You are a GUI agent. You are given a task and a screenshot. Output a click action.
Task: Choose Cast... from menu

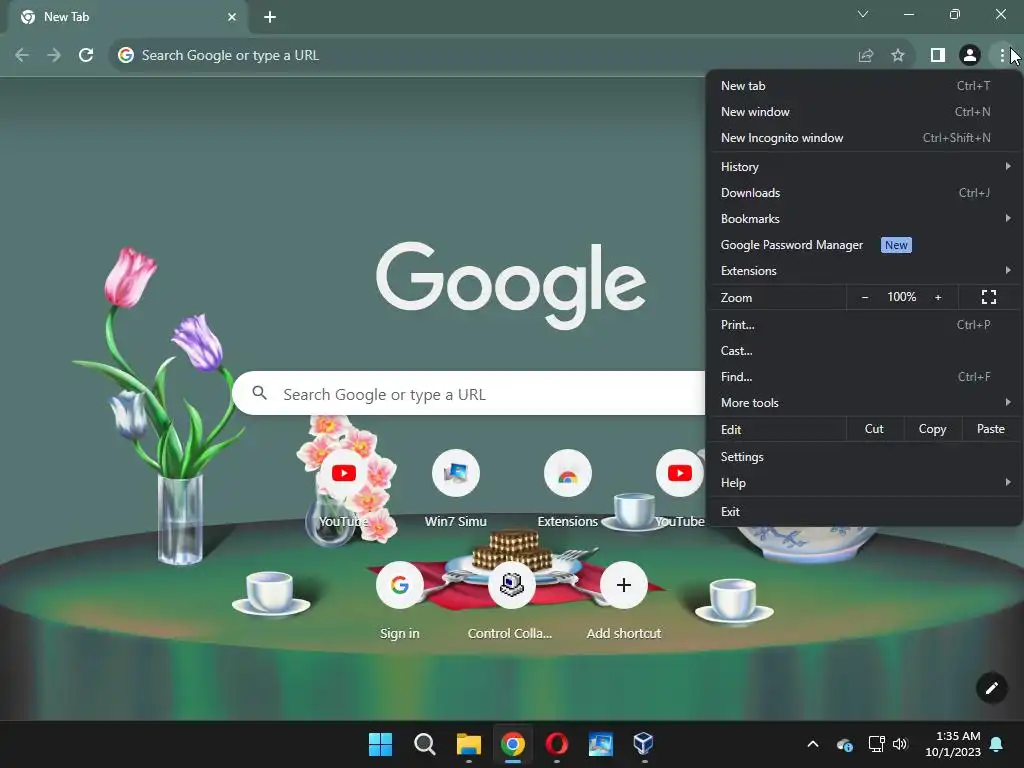[x=865, y=351]
